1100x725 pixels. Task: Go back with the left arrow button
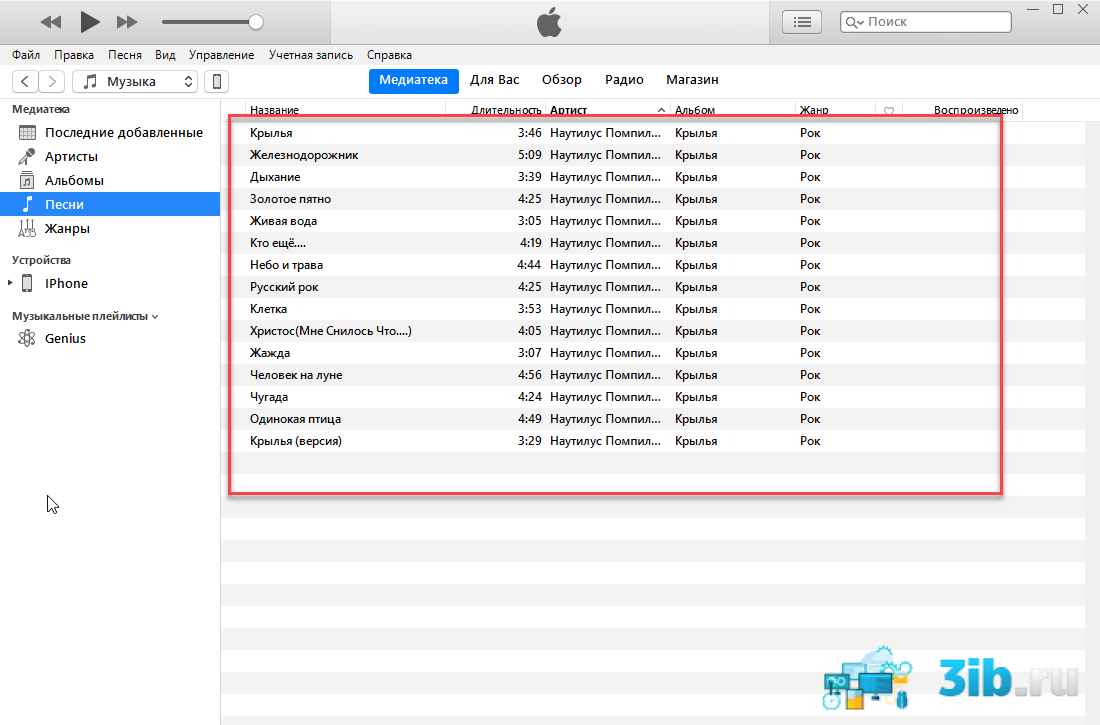pos(25,81)
